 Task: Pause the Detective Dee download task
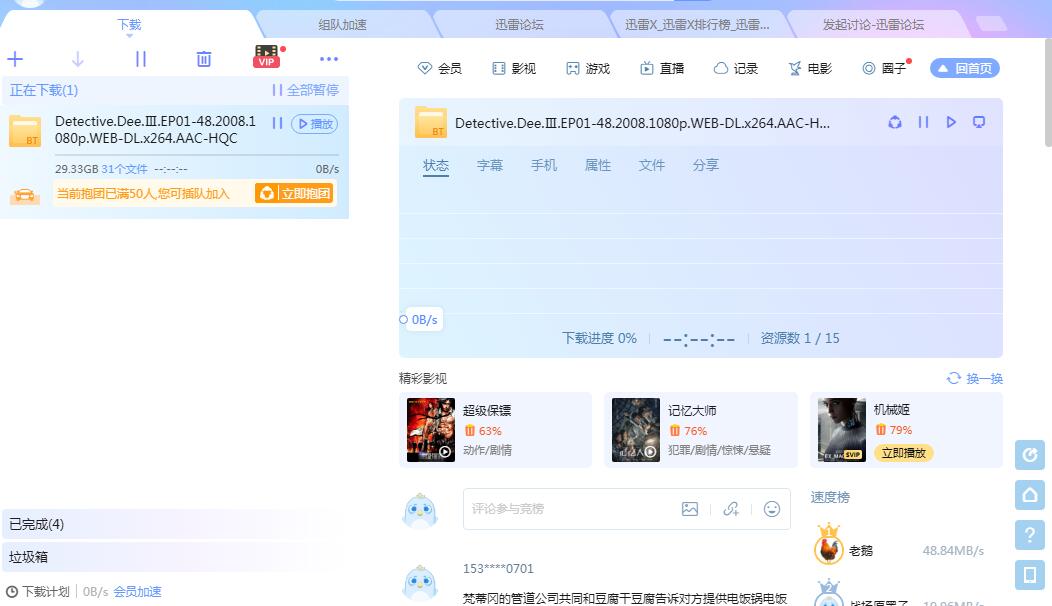click(277, 122)
